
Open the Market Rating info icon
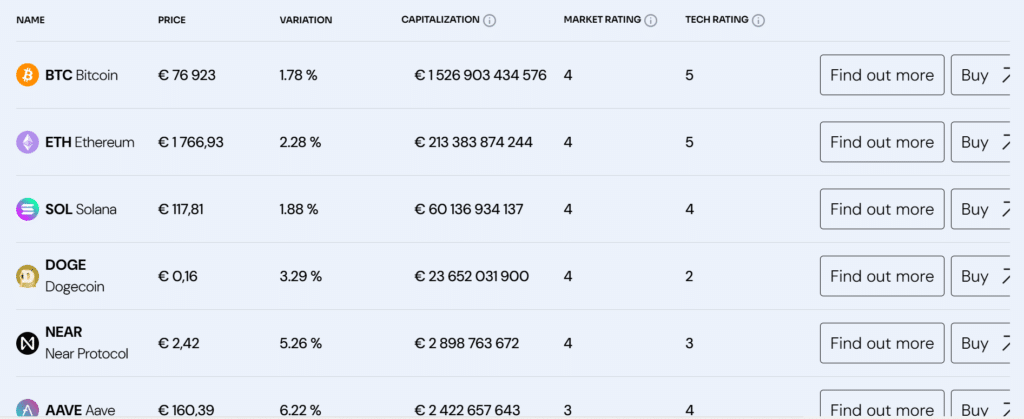[650, 20]
